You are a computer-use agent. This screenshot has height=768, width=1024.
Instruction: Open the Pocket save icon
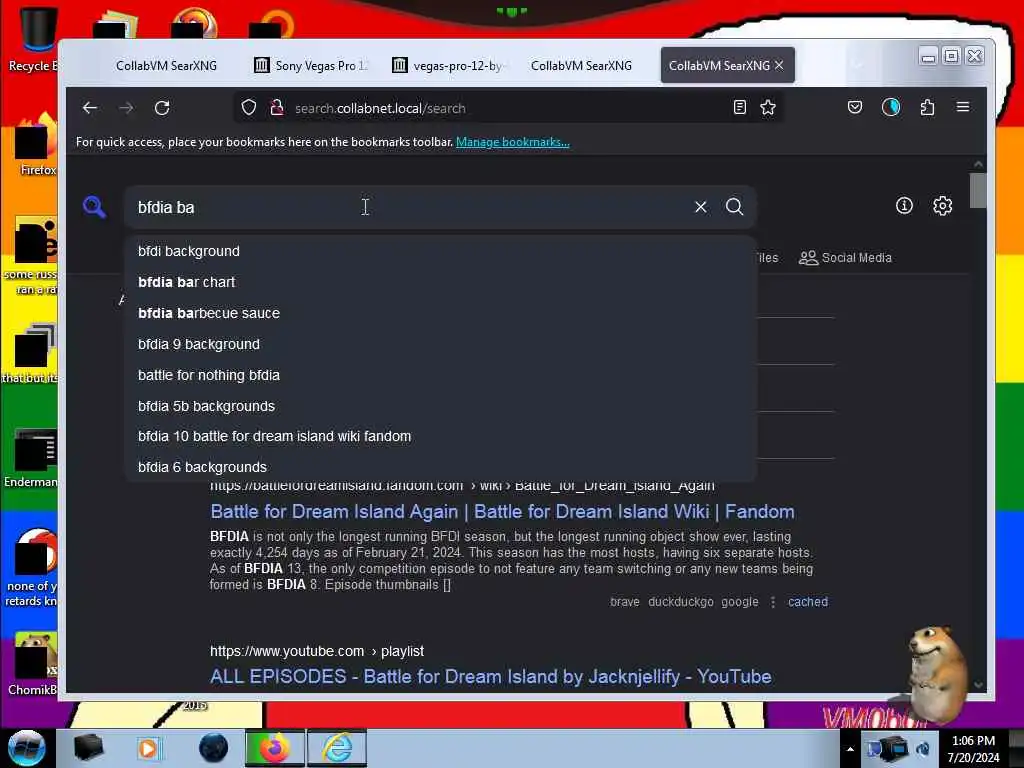point(855,107)
